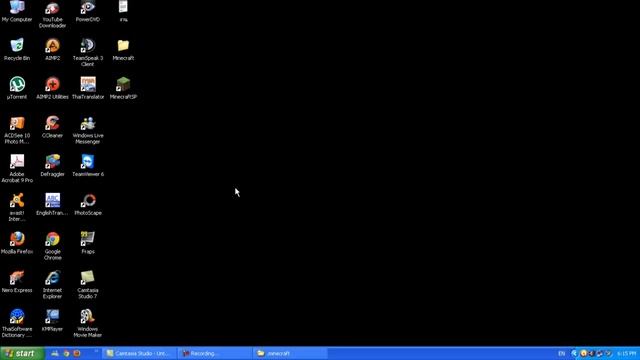The image size is (640, 360).
Task: Click the taskbar clock
Action: click(627, 353)
